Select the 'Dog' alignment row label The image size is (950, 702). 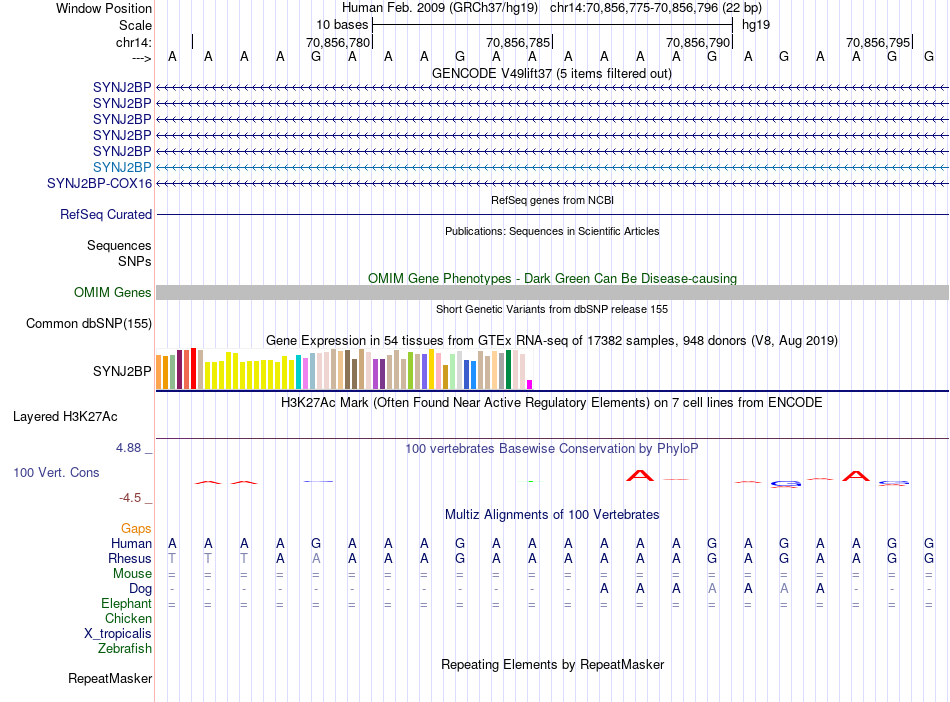[140, 589]
